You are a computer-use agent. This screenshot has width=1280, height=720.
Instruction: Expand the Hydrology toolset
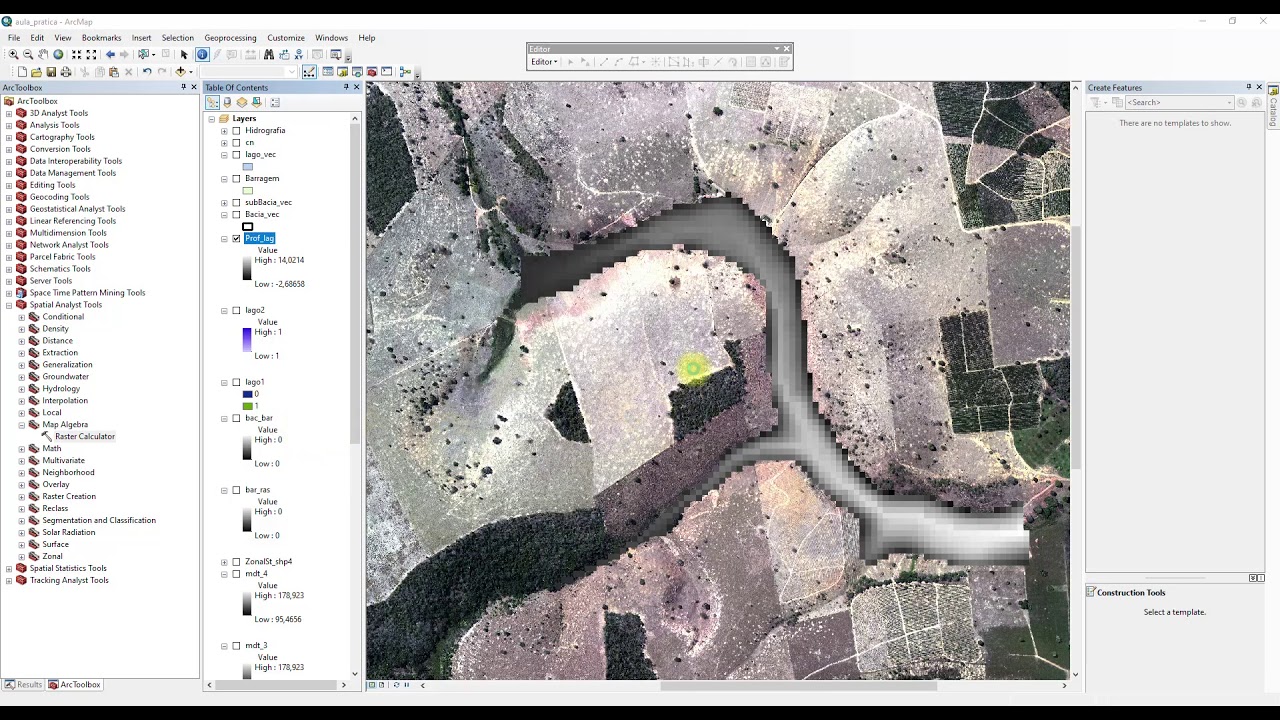(22, 389)
